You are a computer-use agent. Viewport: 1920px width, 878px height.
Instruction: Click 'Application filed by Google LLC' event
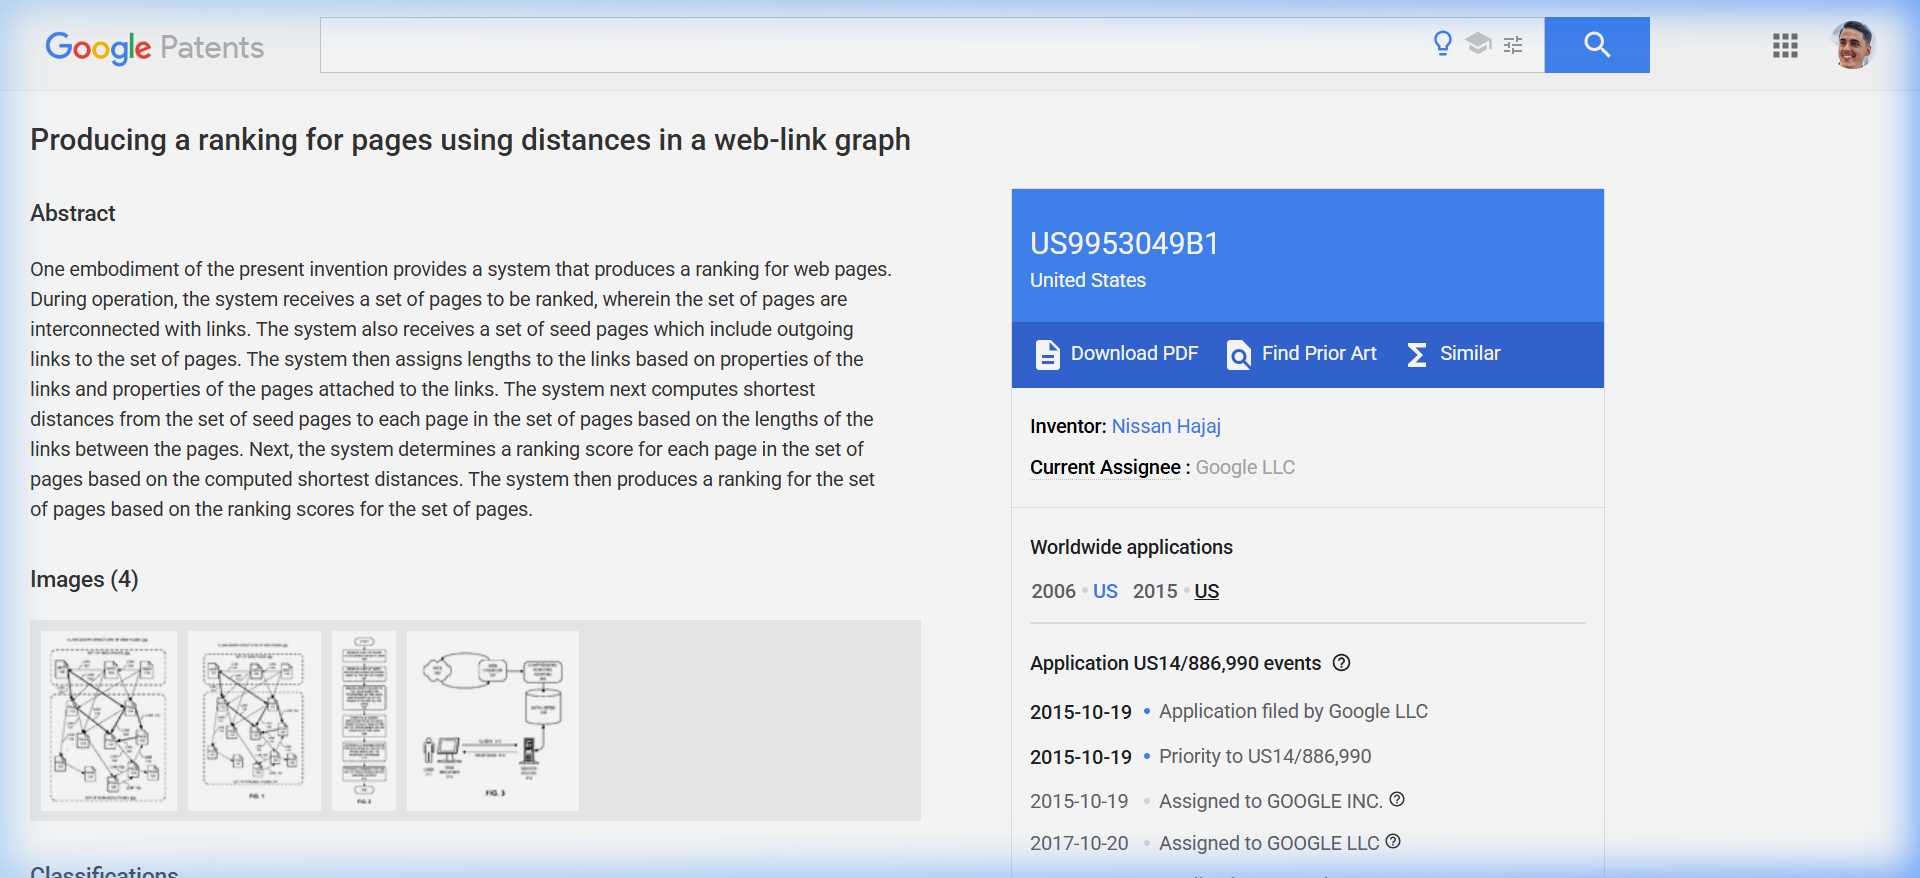pos(1293,711)
